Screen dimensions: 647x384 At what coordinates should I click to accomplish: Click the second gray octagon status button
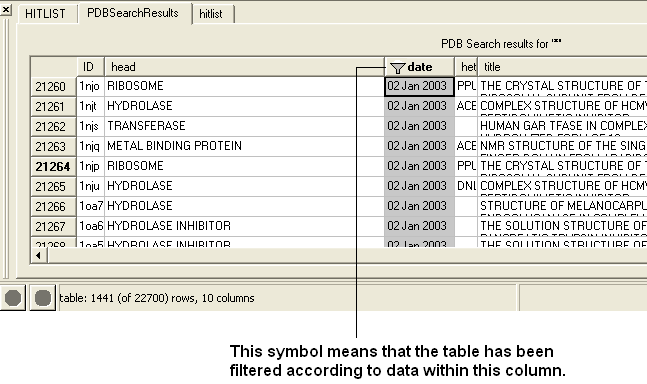43,298
